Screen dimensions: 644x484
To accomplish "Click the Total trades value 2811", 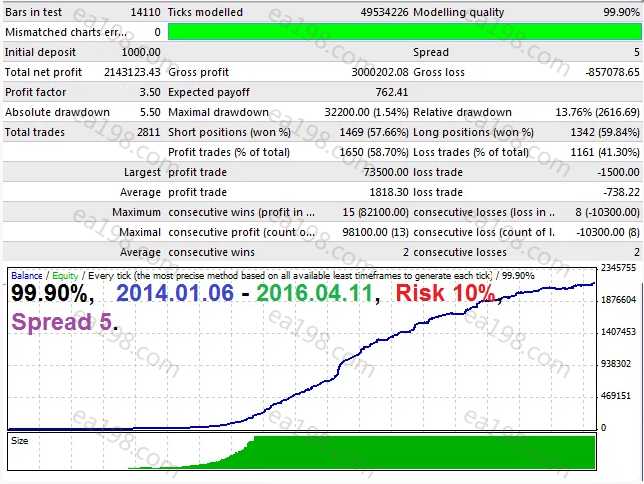I will (x=149, y=132).
